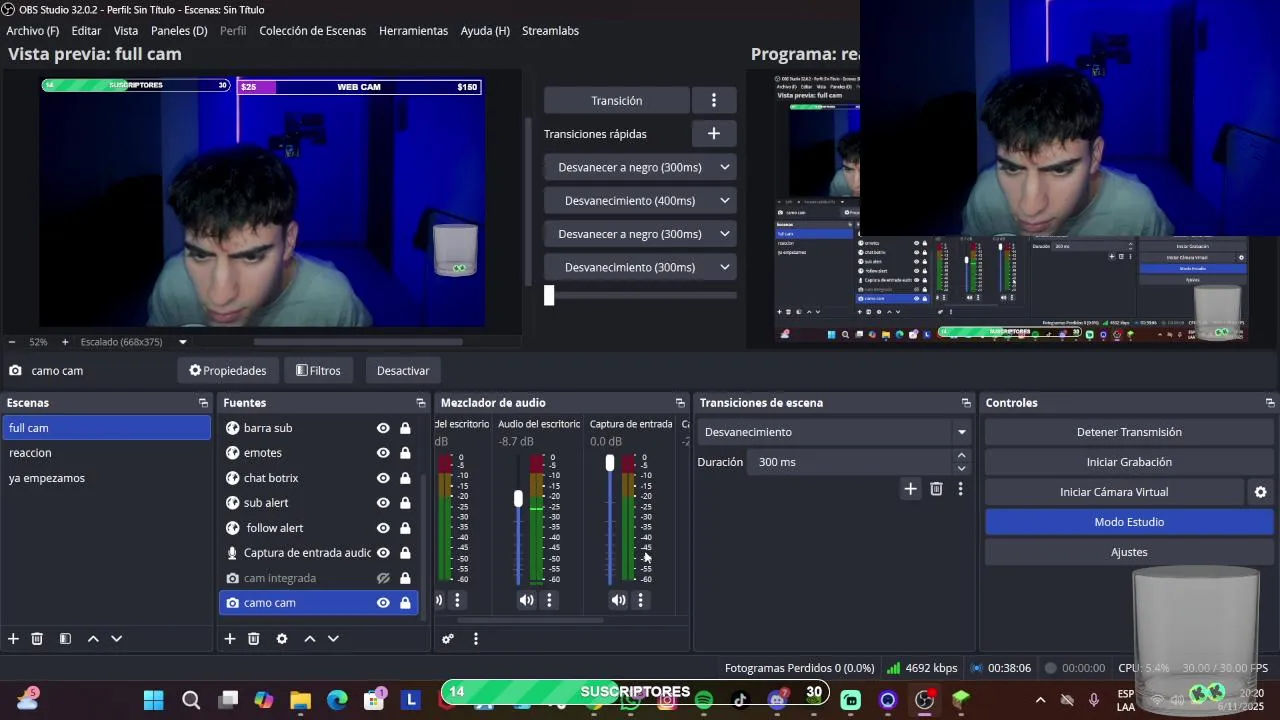
Task: Add a new source in Fuentes panel
Action: (x=229, y=638)
